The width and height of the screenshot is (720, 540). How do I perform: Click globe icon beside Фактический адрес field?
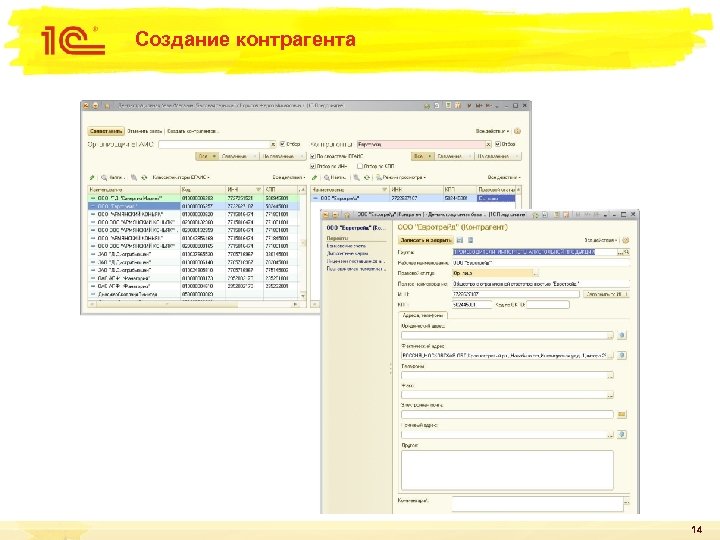click(x=622, y=355)
